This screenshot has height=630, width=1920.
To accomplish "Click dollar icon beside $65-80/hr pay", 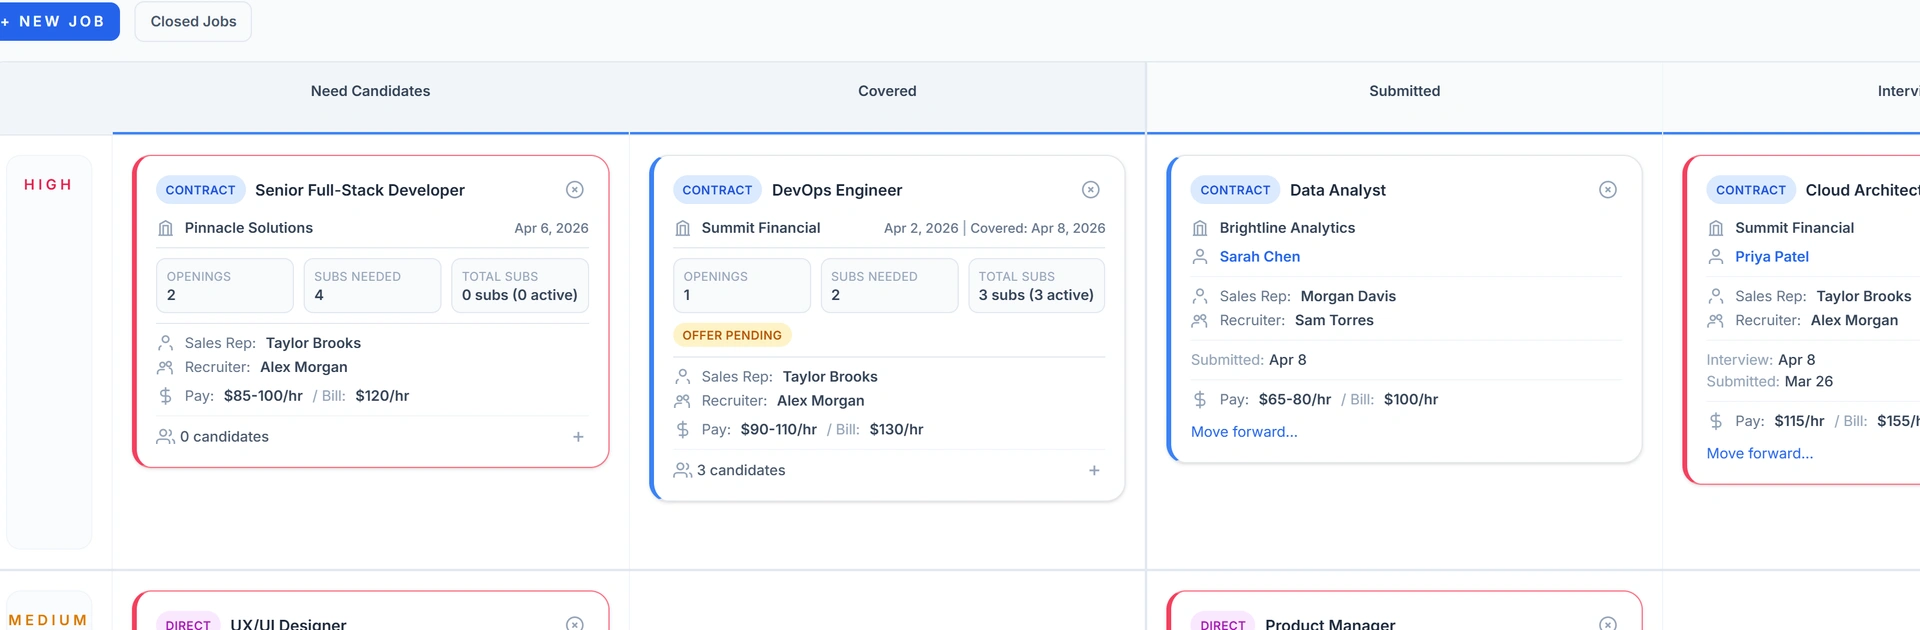I will pyautogui.click(x=1200, y=400).
